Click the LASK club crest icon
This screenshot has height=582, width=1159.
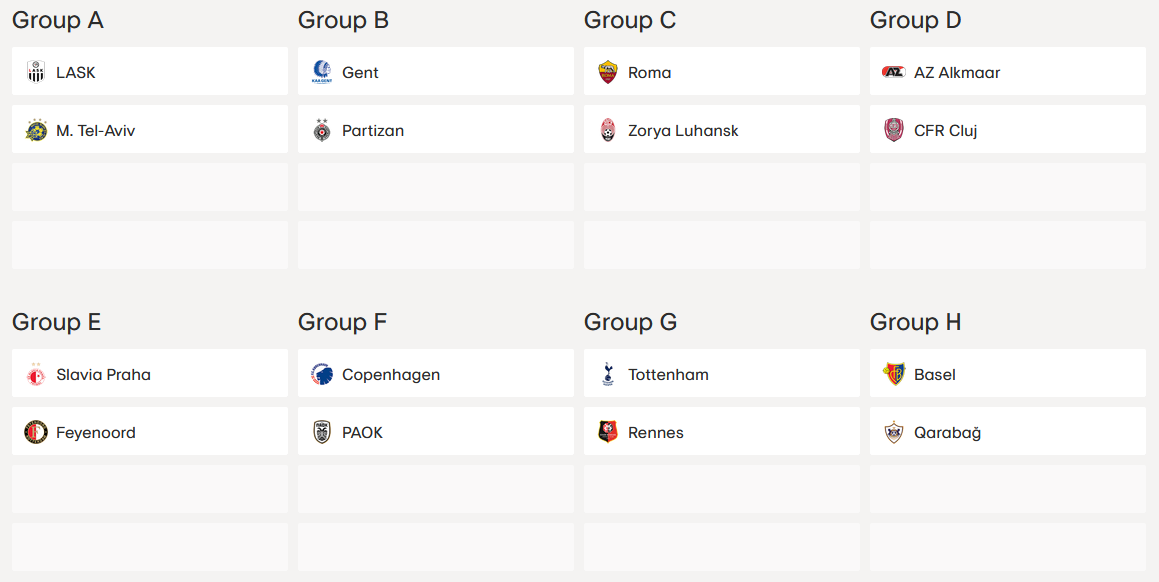(x=36, y=72)
